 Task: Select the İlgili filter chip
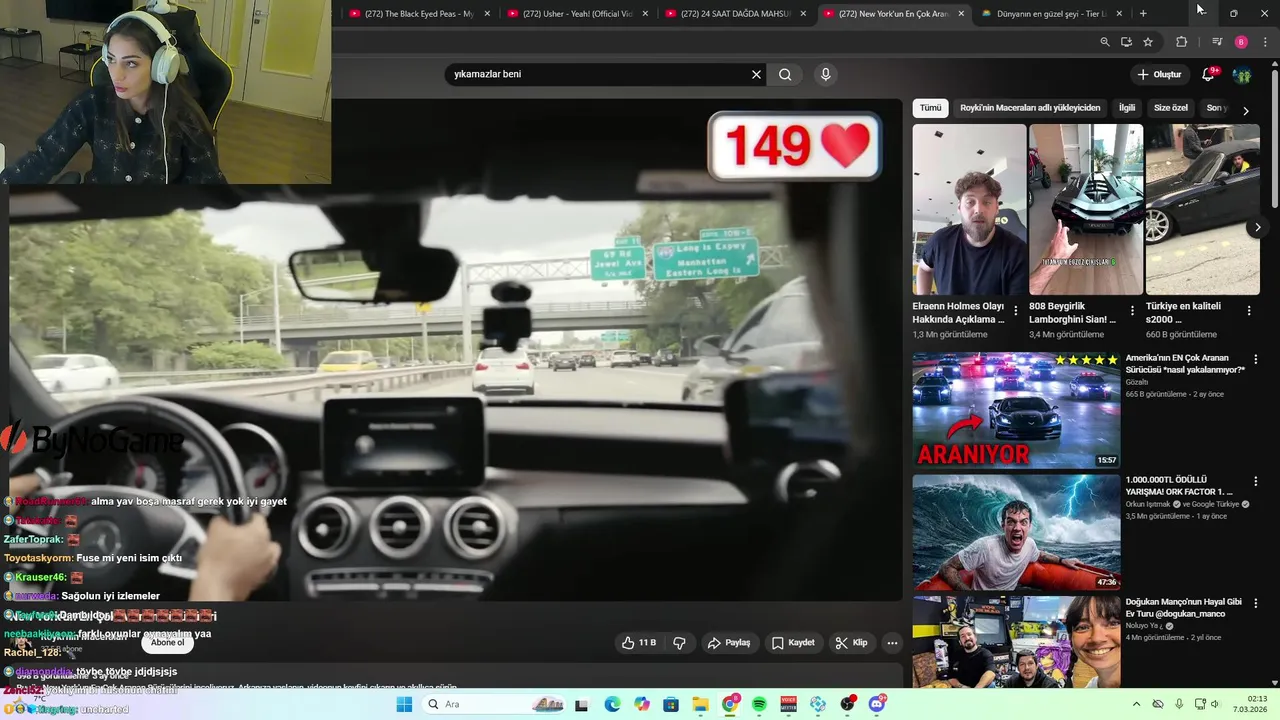(x=1127, y=108)
